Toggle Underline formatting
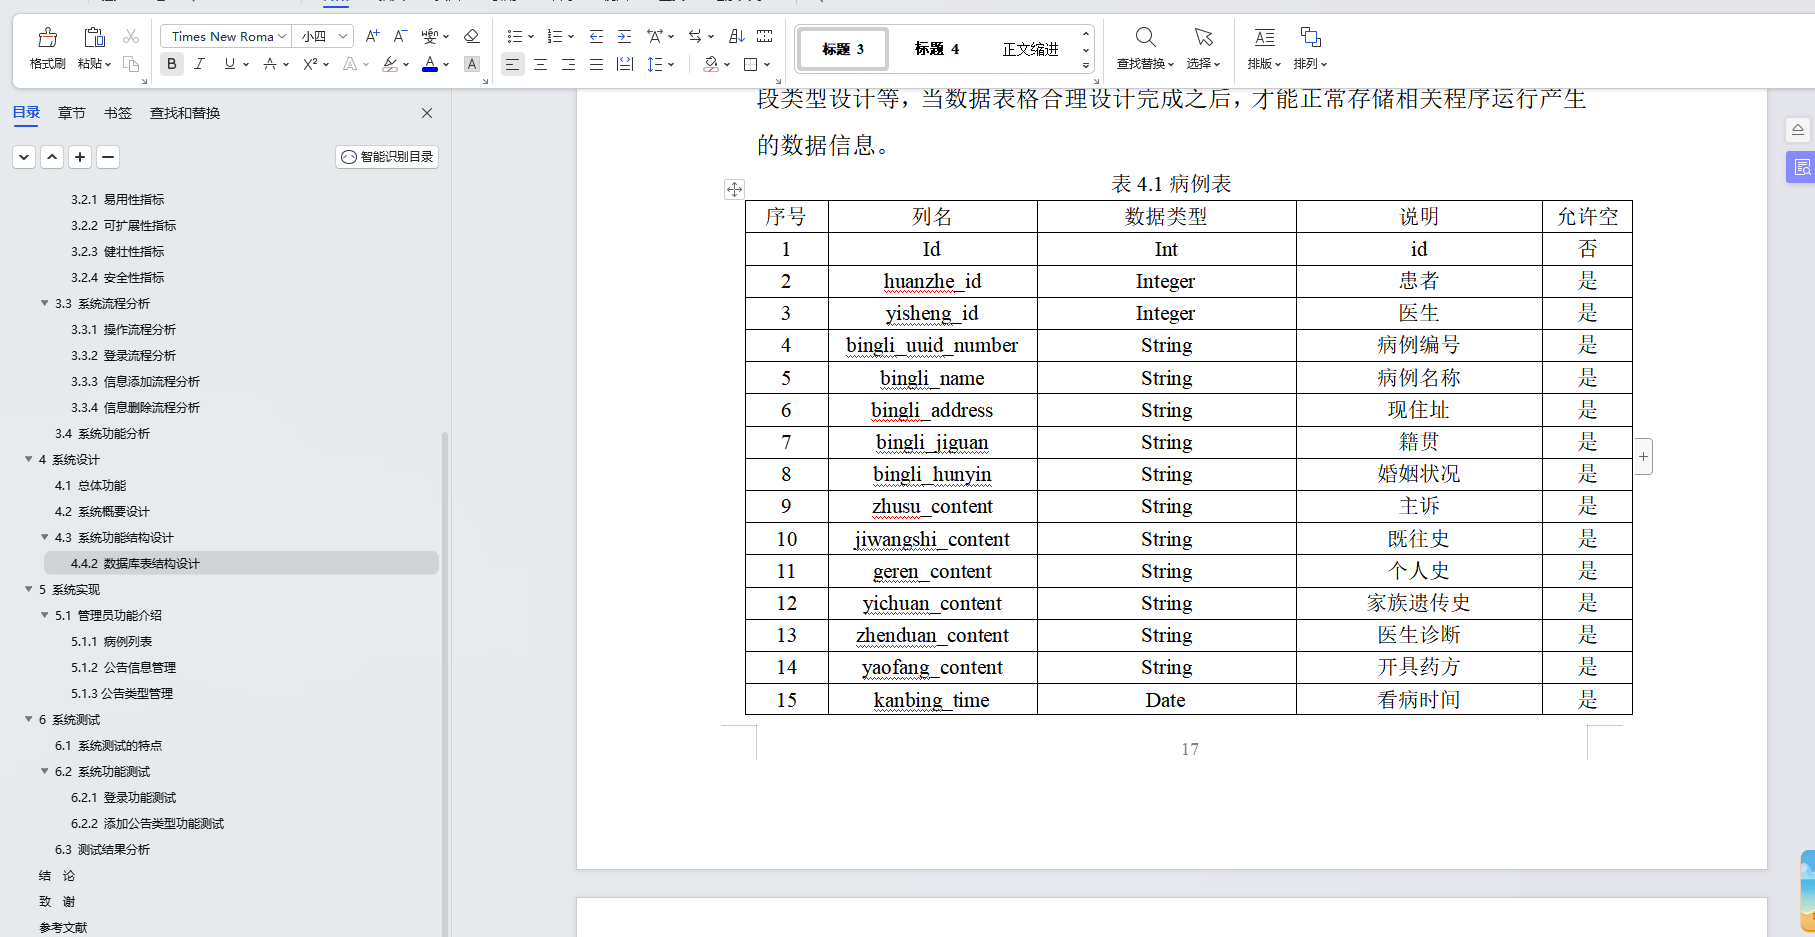Screen dimensions: 1815x937 pyautogui.click(x=230, y=64)
